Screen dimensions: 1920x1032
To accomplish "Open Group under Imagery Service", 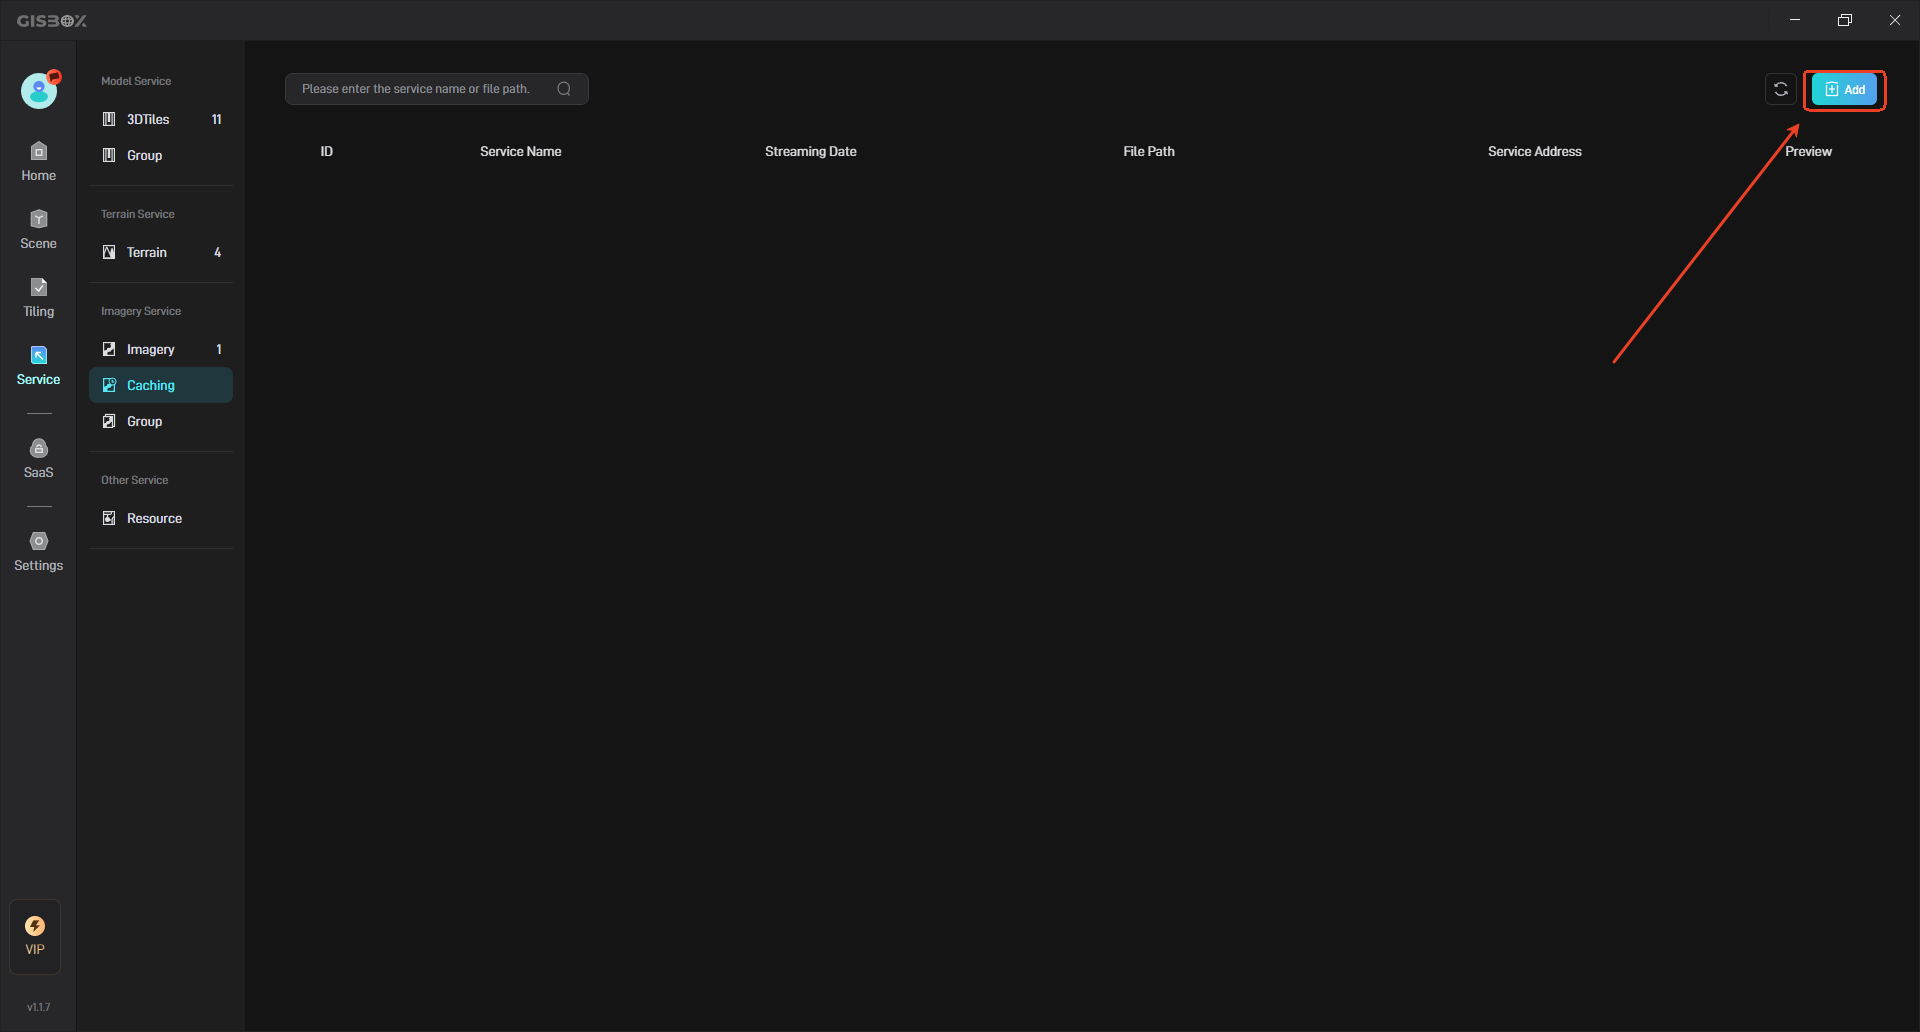I will 160,421.
